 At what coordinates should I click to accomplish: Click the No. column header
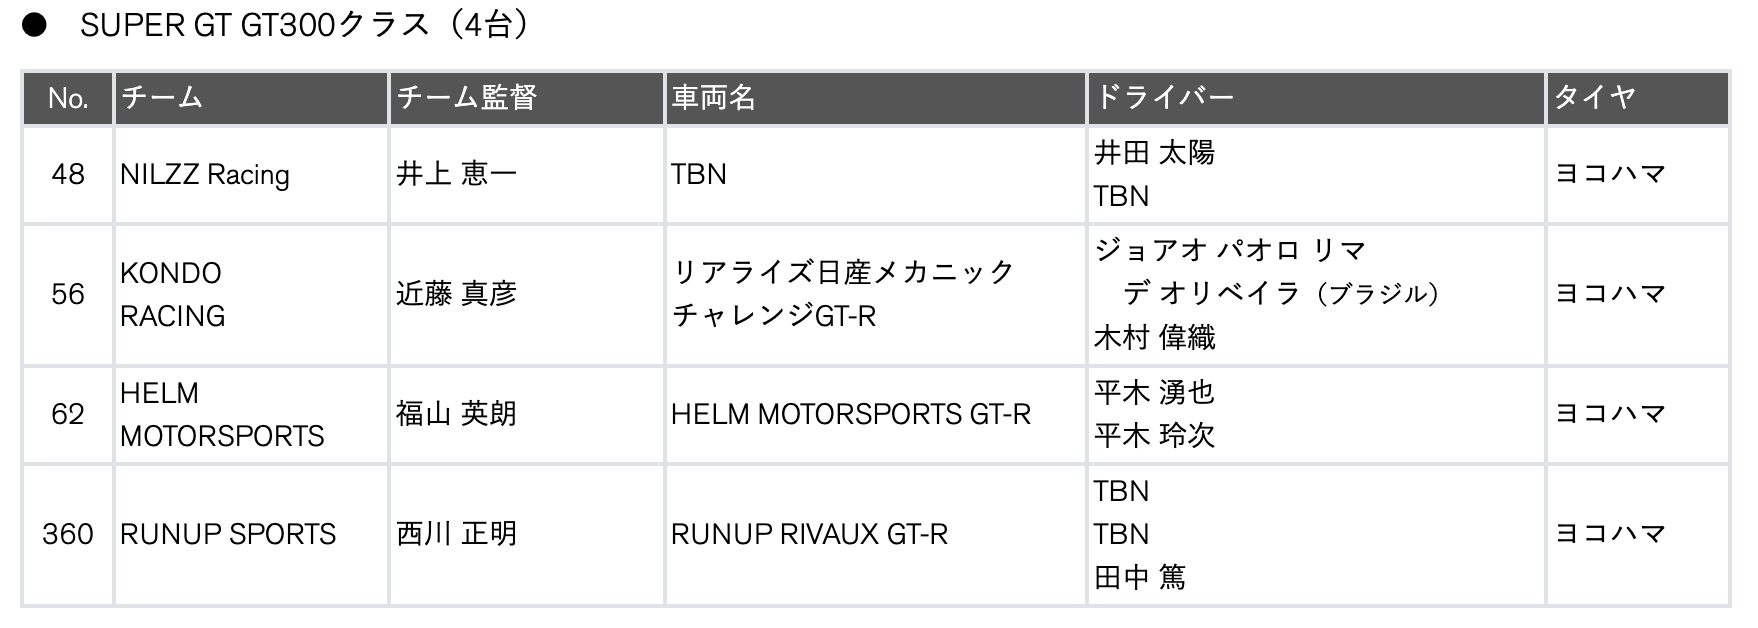point(67,98)
